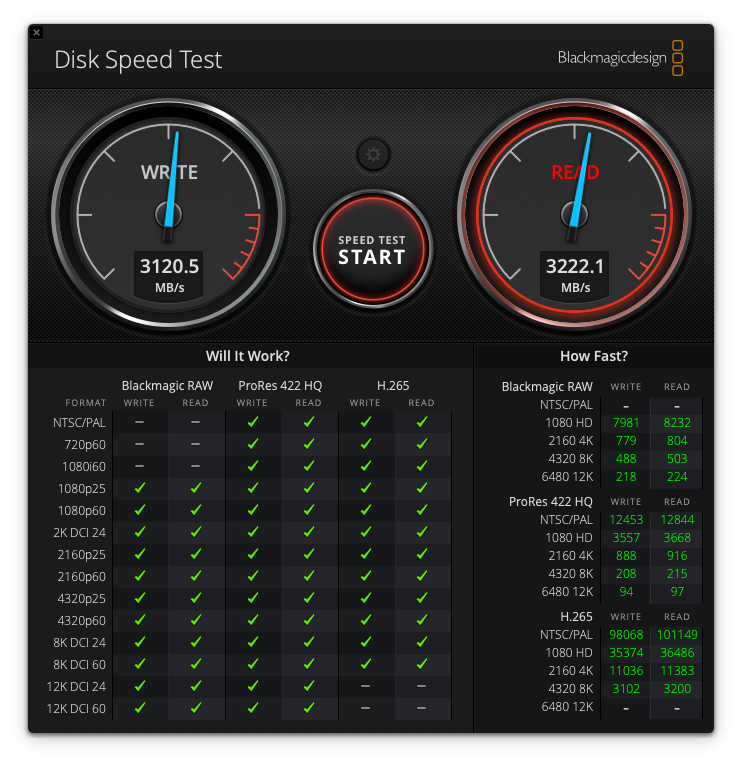742x765 pixels.
Task: Click the 4320p60 format row label
Action: [82, 621]
